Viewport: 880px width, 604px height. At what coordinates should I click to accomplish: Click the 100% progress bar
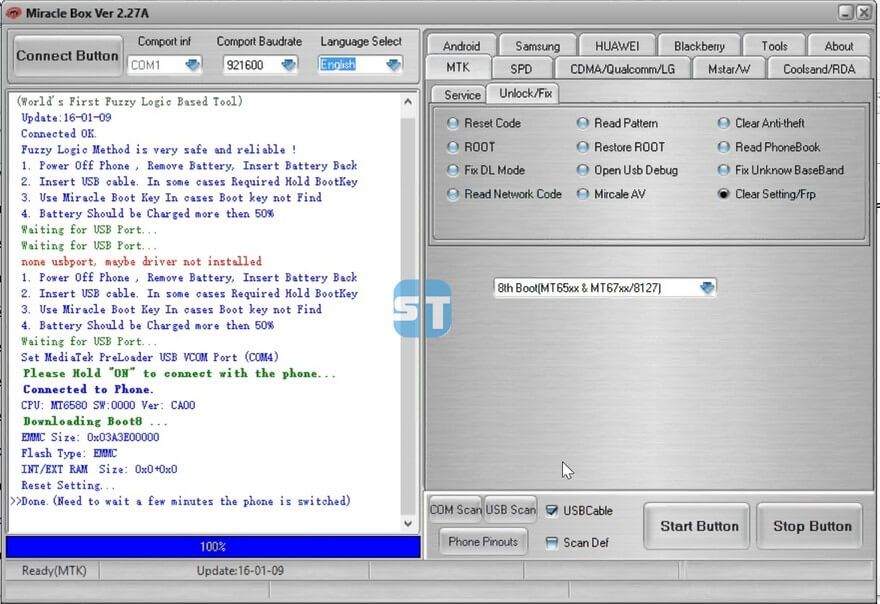[213, 547]
